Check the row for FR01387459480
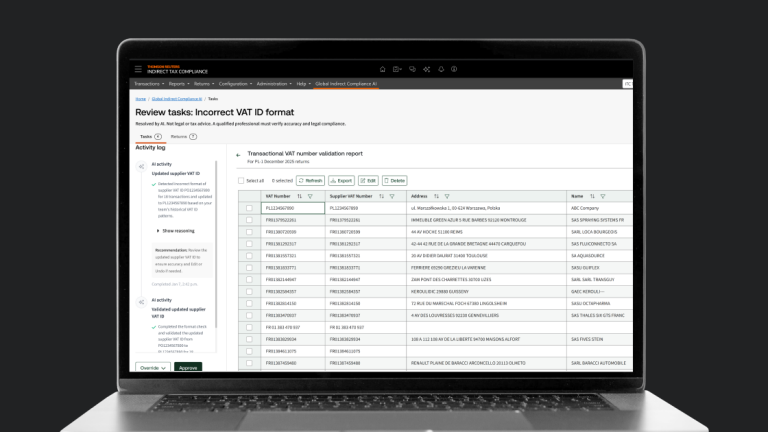This screenshot has height=432, width=768. click(x=249, y=363)
